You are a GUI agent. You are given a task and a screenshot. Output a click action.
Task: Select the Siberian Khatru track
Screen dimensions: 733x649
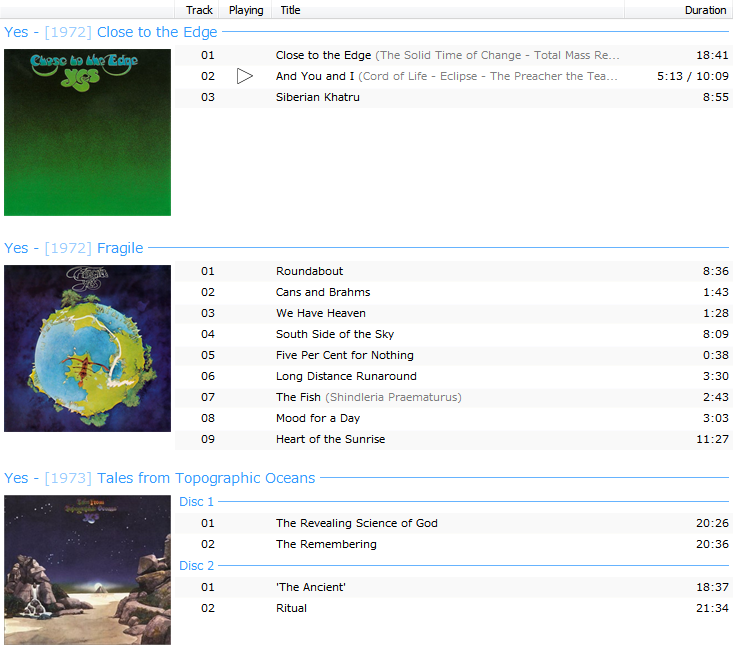point(454,97)
